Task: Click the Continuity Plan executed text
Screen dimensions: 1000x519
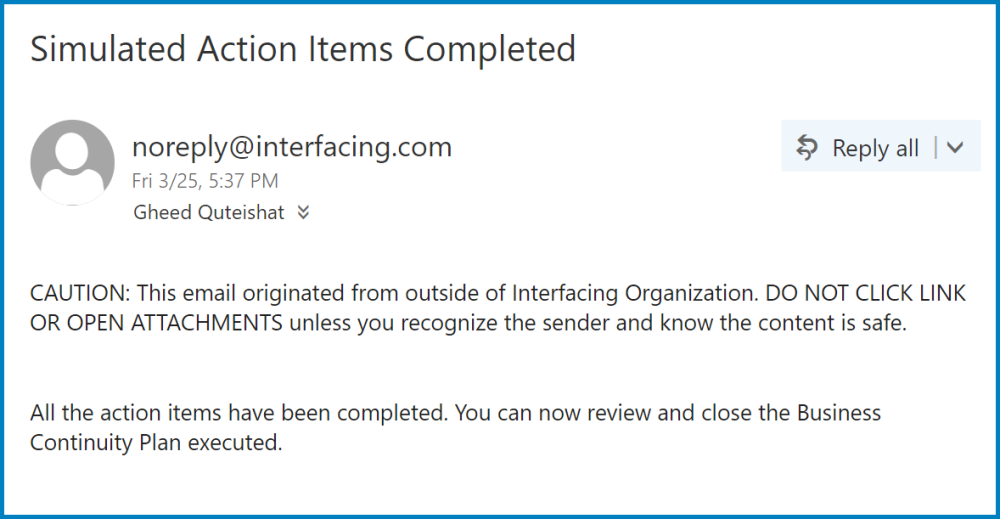Action: pyautogui.click(x=157, y=442)
